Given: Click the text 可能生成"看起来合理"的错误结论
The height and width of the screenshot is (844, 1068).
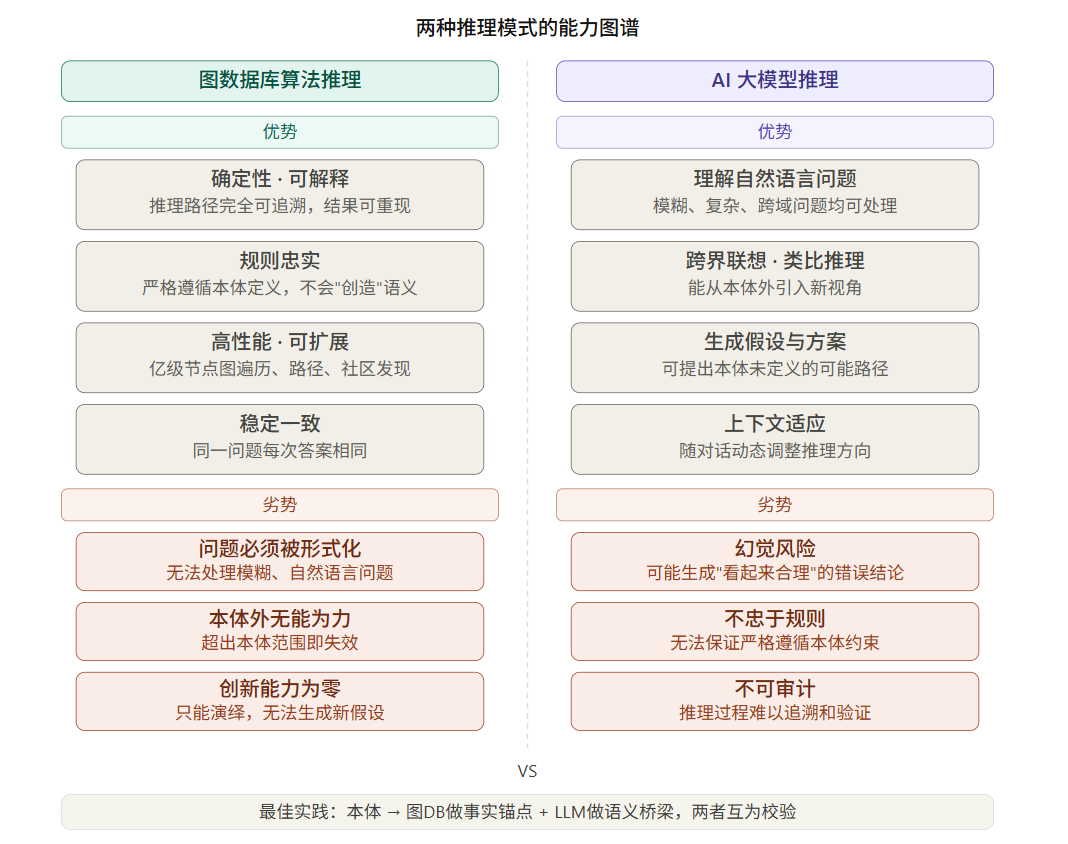Looking at the screenshot, I should click(x=774, y=573).
